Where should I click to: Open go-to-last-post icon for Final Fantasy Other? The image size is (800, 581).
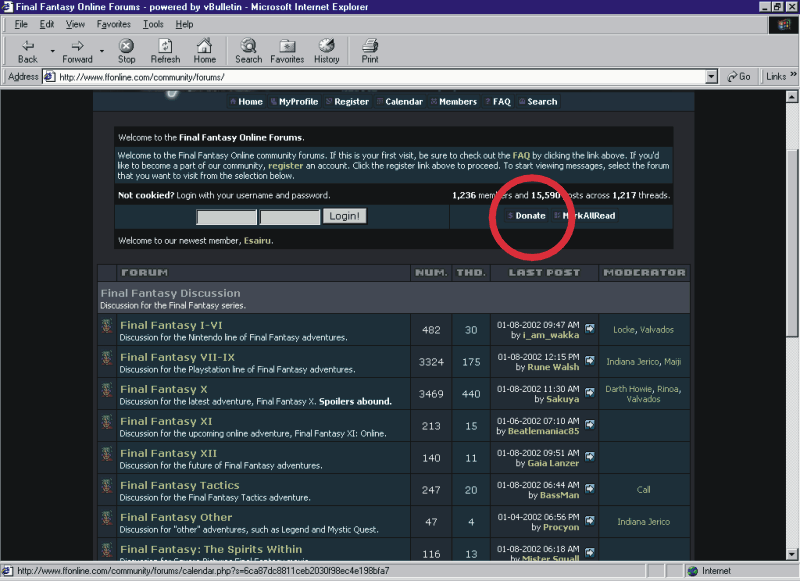point(590,520)
